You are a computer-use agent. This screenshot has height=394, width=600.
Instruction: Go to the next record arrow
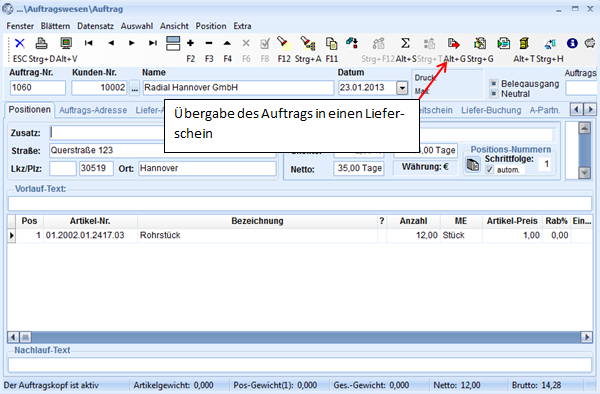point(132,43)
